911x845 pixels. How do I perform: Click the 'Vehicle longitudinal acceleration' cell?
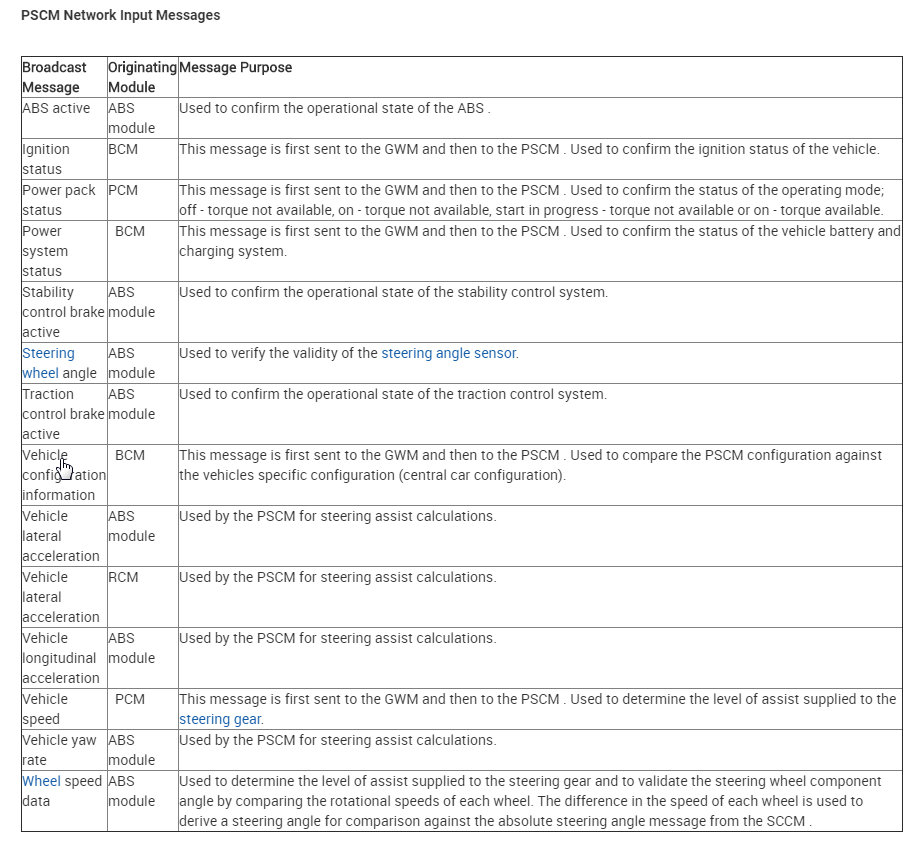coord(64,658)
